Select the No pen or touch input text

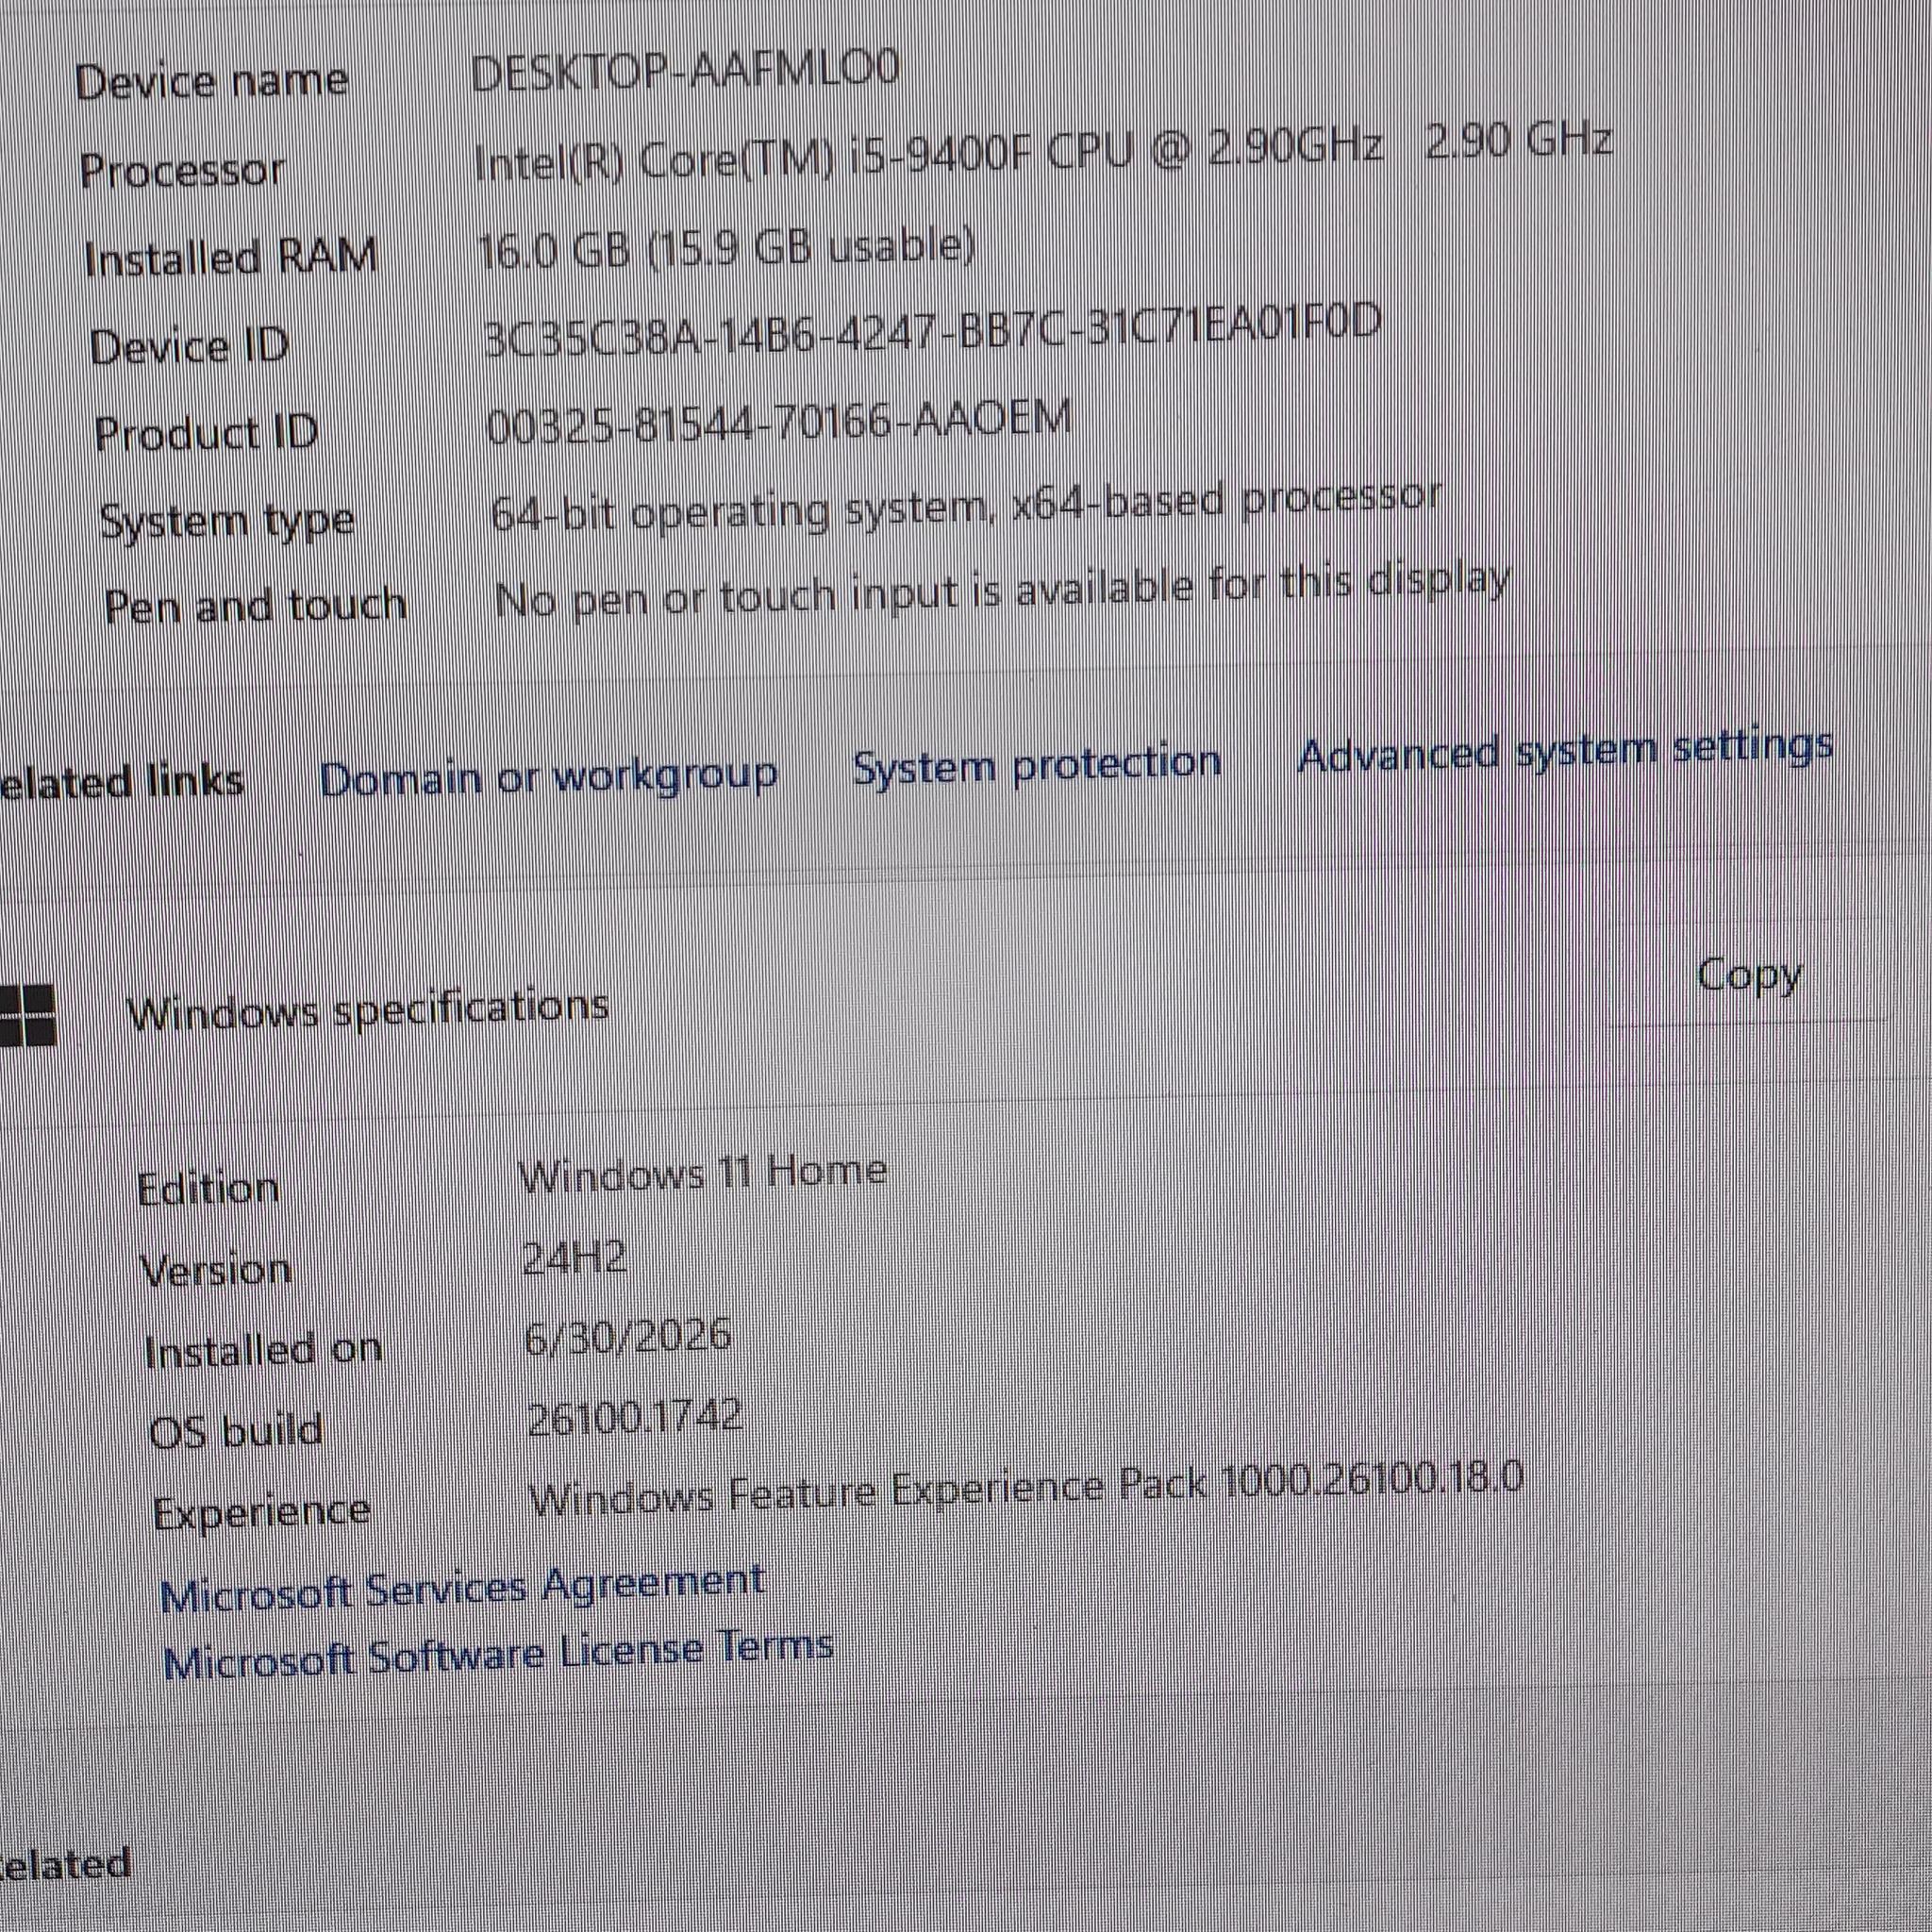(1002, 592)
